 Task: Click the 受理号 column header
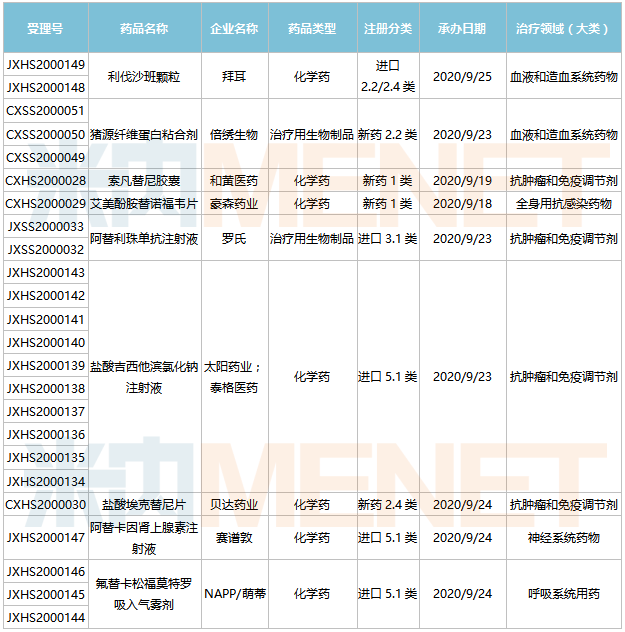45,28
